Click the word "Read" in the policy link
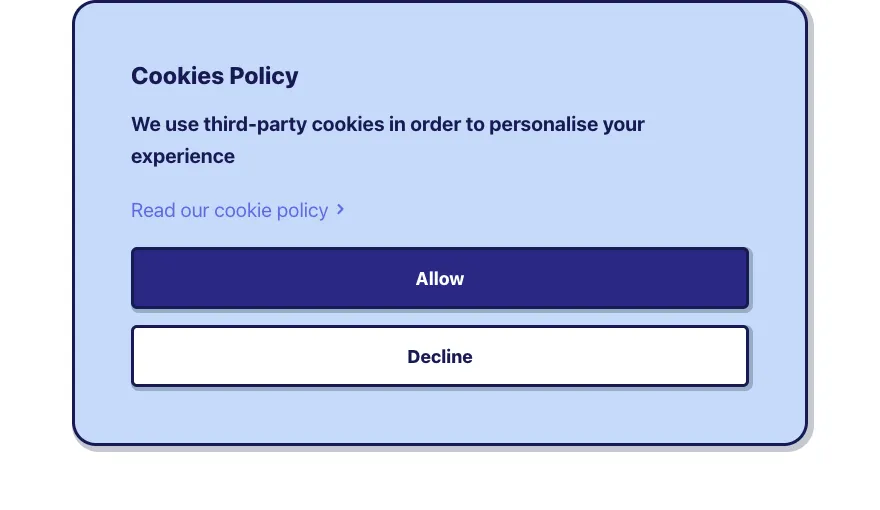 [x=153, y=210]
